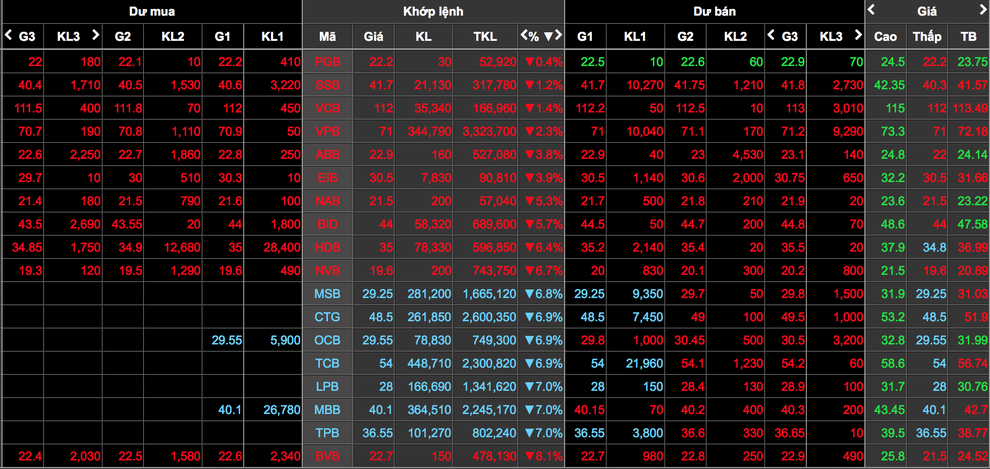Viewport: 990px width, 469px height.
Task: Open stock symbol OCB
Action: [327, 340]
